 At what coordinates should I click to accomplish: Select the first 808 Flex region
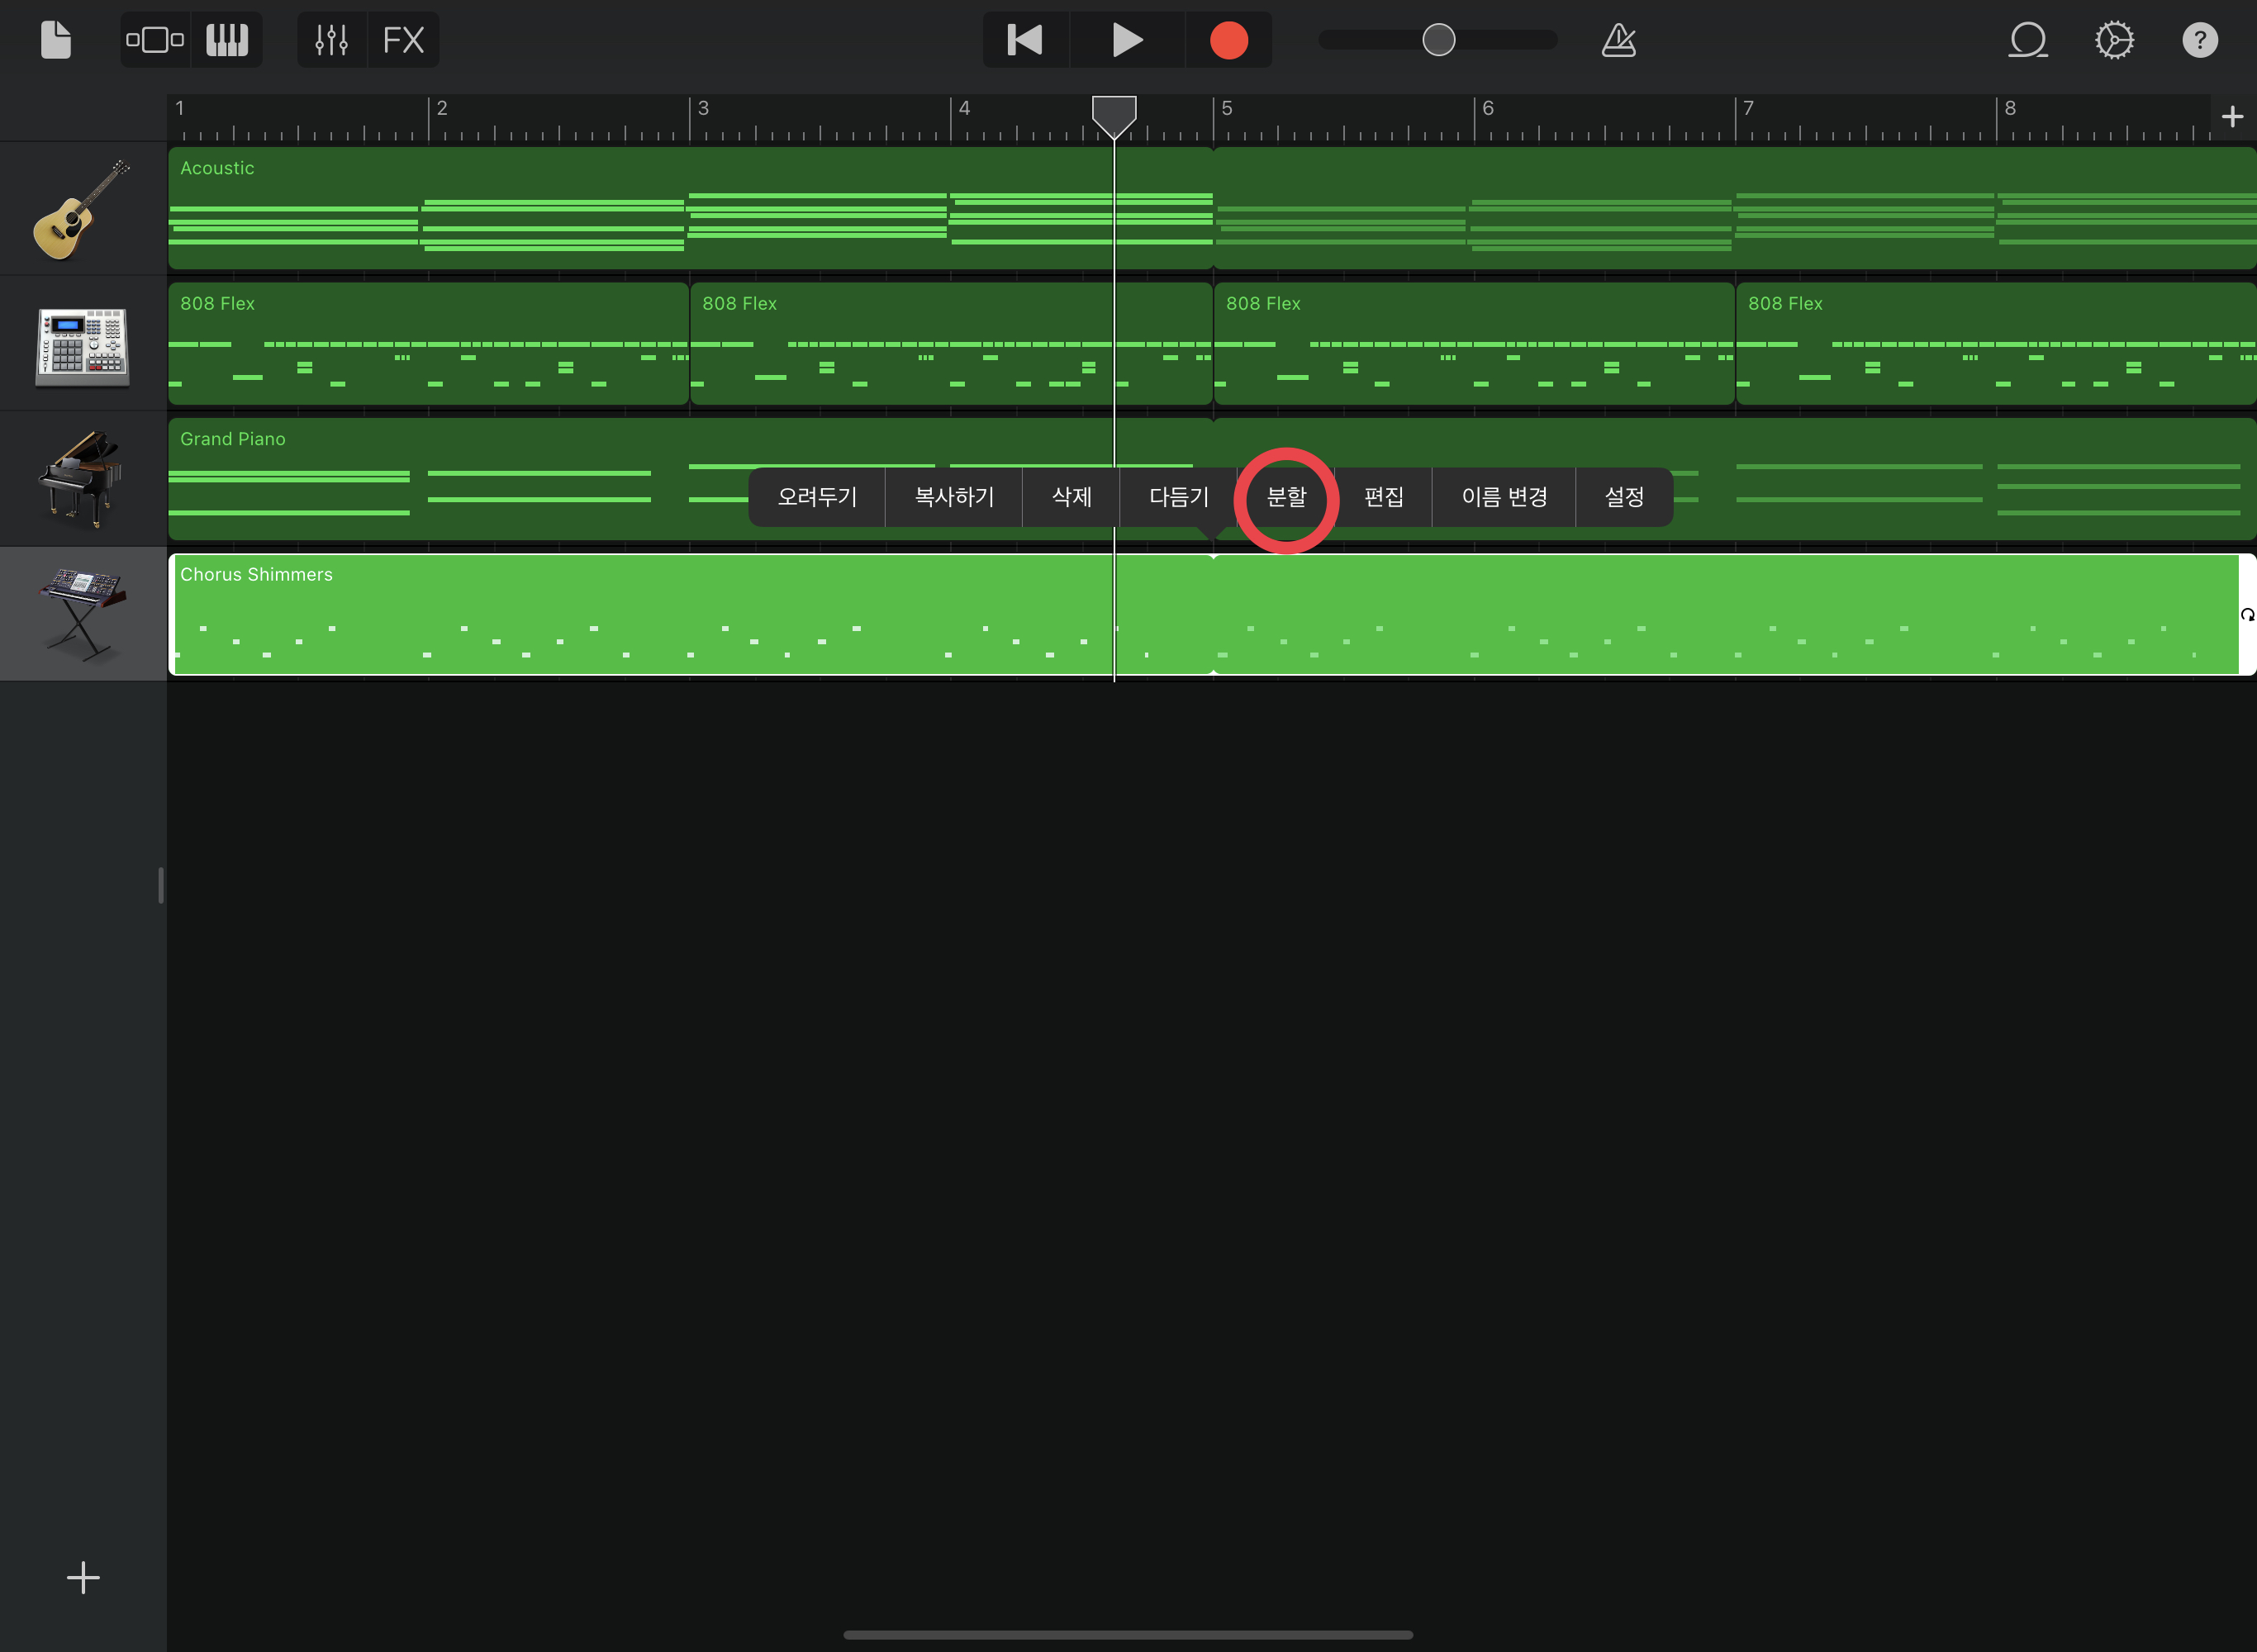429,344
